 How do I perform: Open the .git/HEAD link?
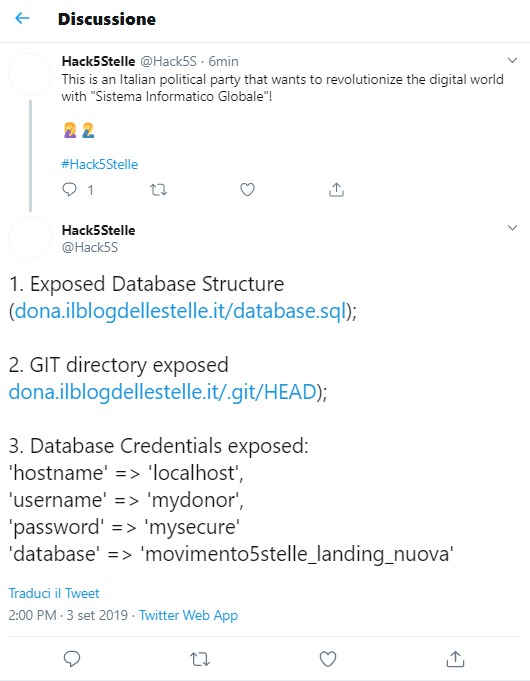point(162,392)
